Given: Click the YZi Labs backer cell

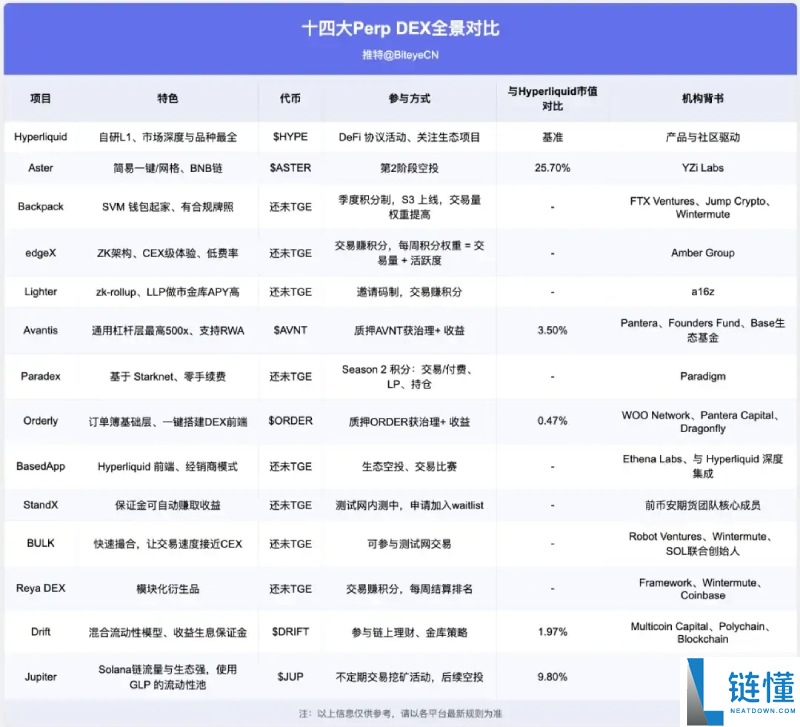Looking at the screenshot, I should coord(703,168).
